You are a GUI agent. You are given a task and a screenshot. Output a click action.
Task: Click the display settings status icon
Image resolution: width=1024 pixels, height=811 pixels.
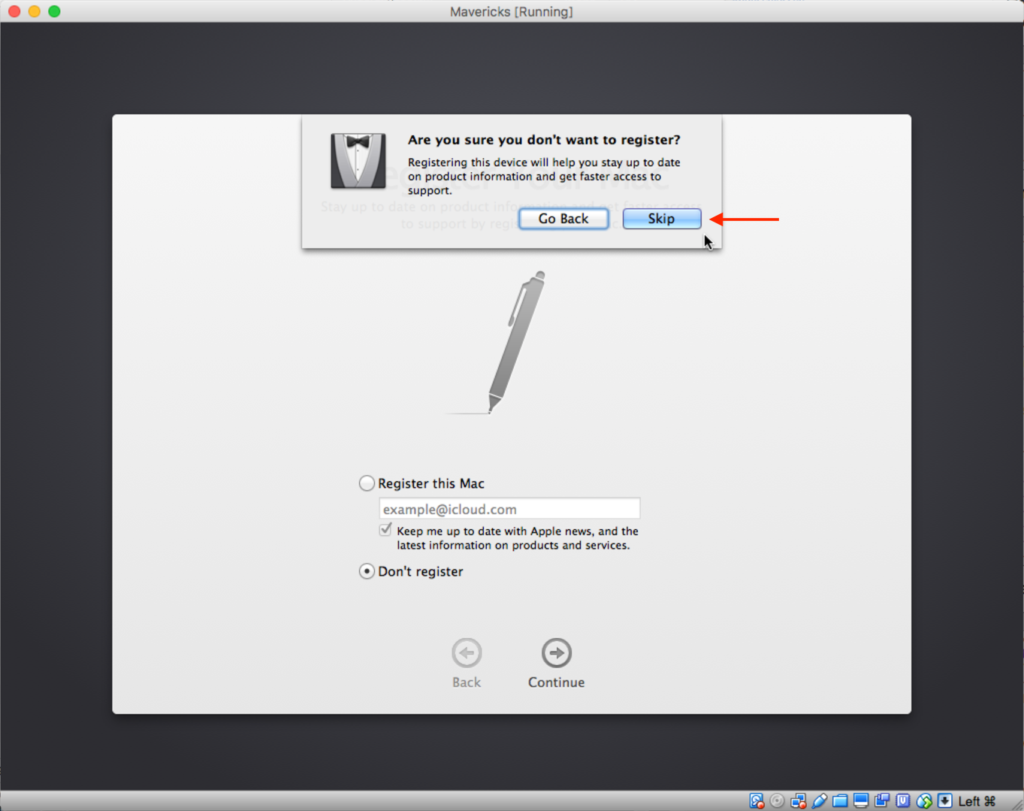[860, 801]
